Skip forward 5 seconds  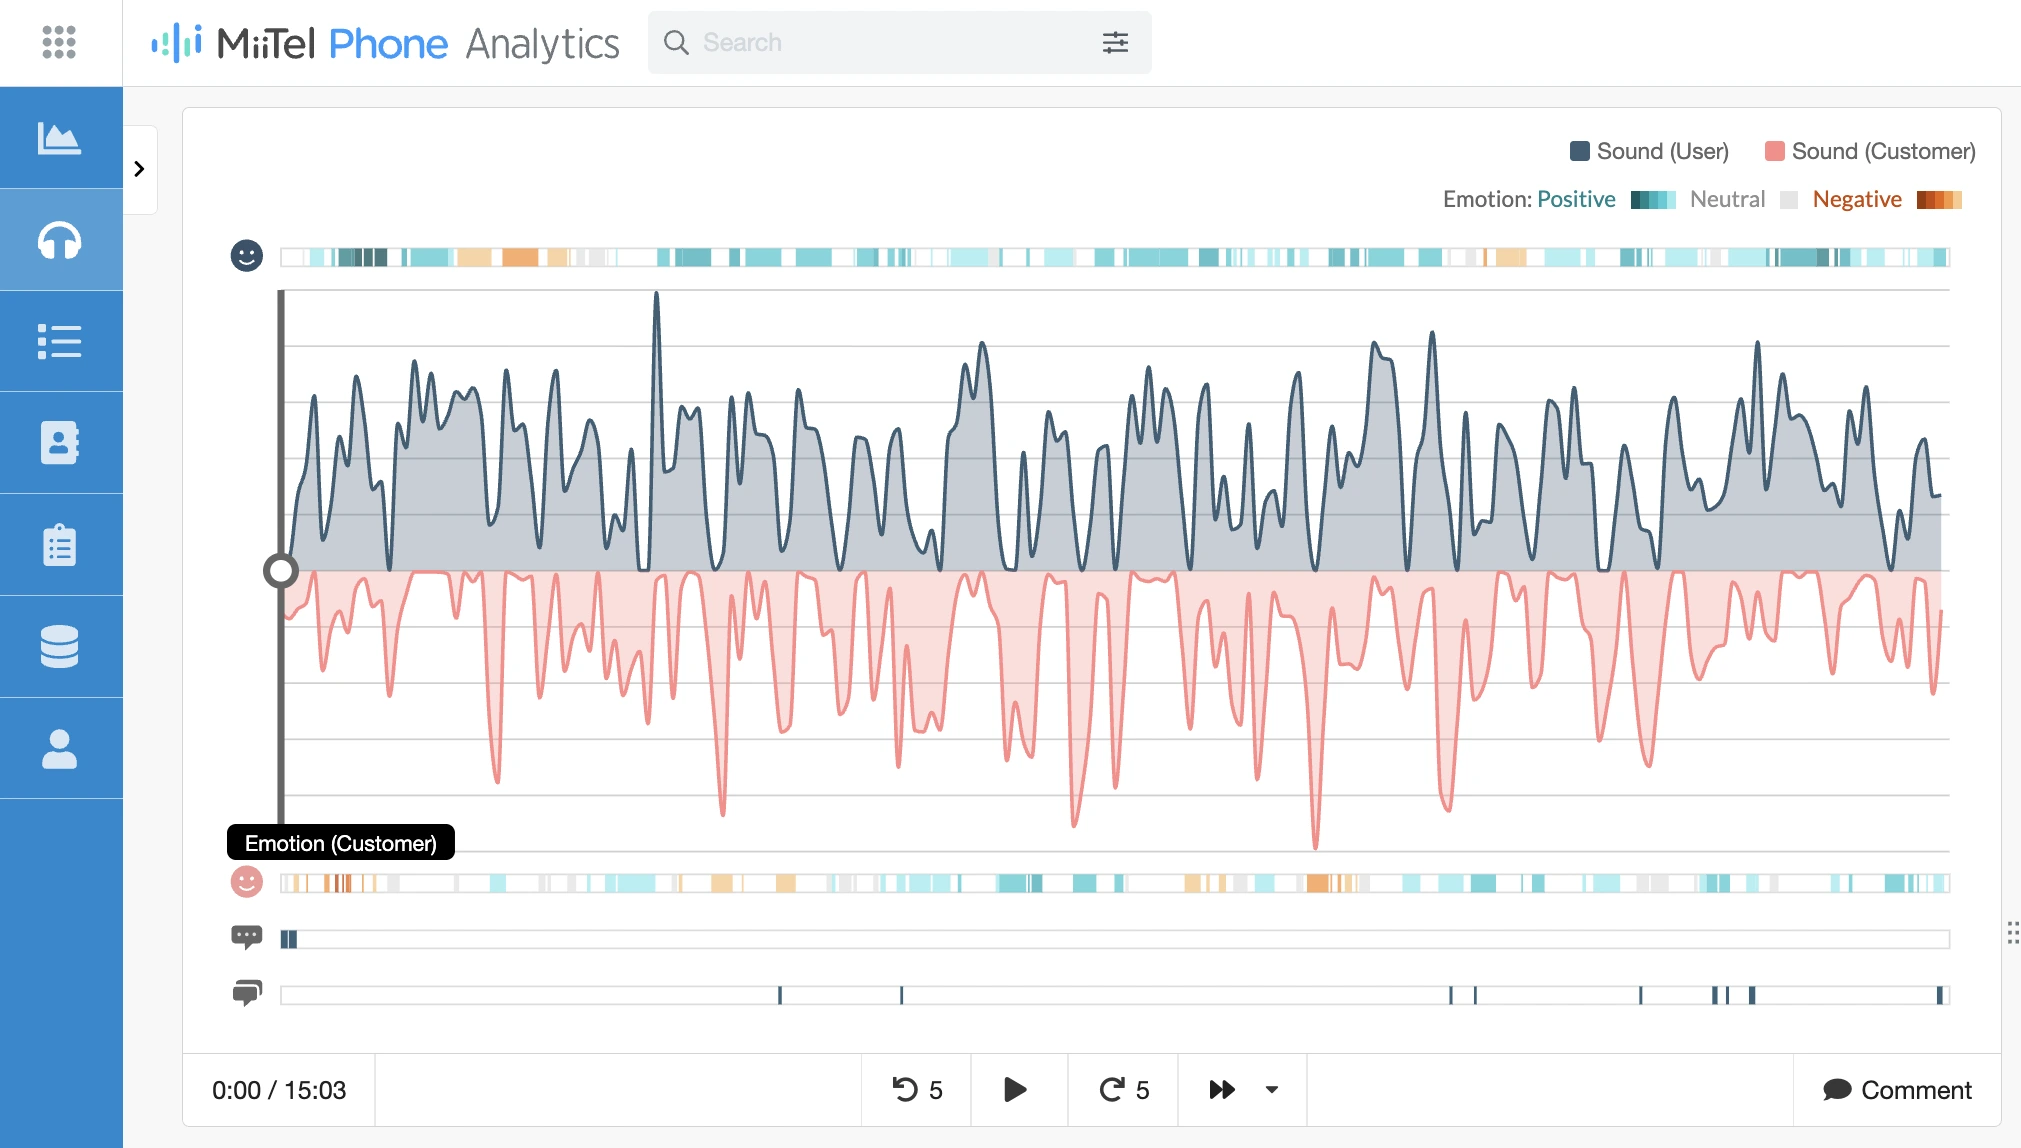pos(1123,1090)
